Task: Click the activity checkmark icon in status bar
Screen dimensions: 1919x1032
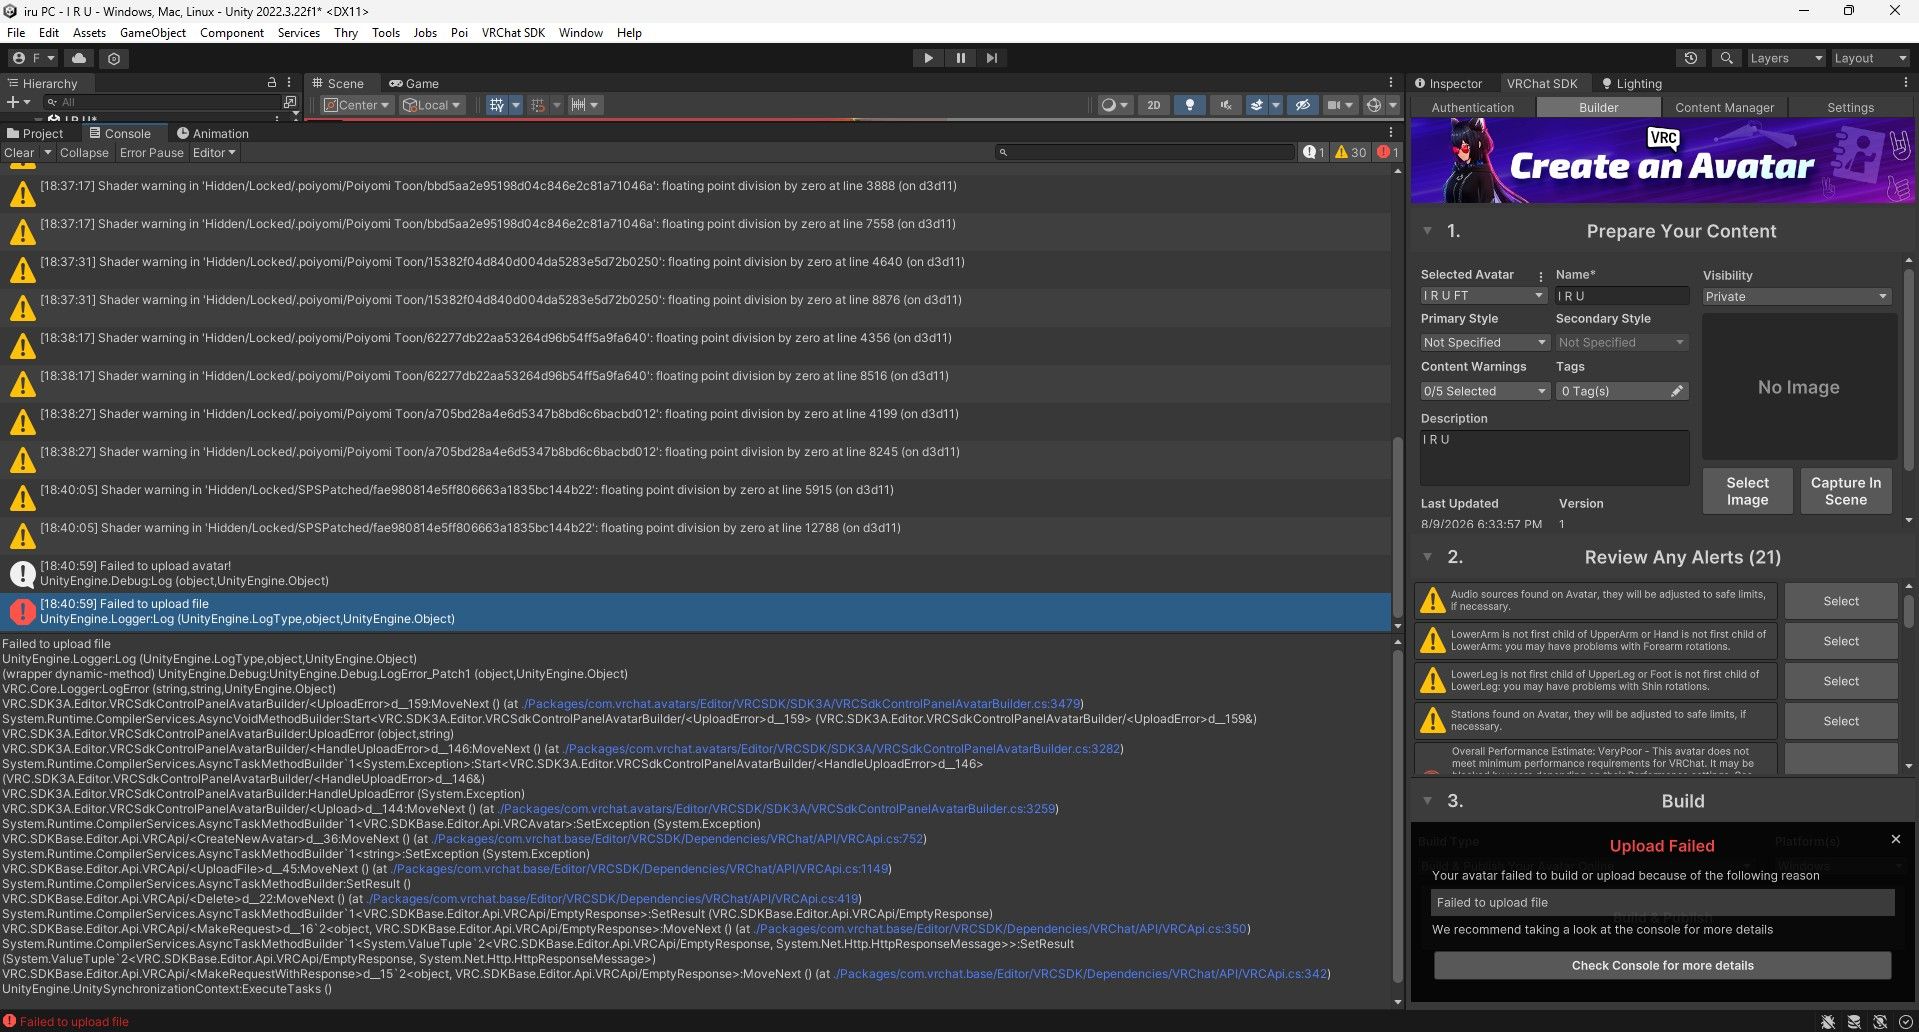Action: 1905,1022
